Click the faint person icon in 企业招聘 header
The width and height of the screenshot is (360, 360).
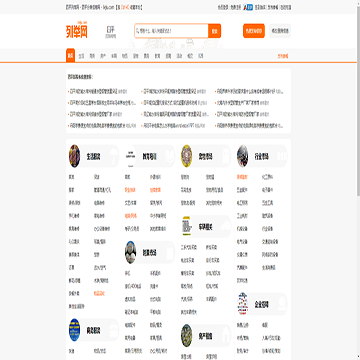281,304
